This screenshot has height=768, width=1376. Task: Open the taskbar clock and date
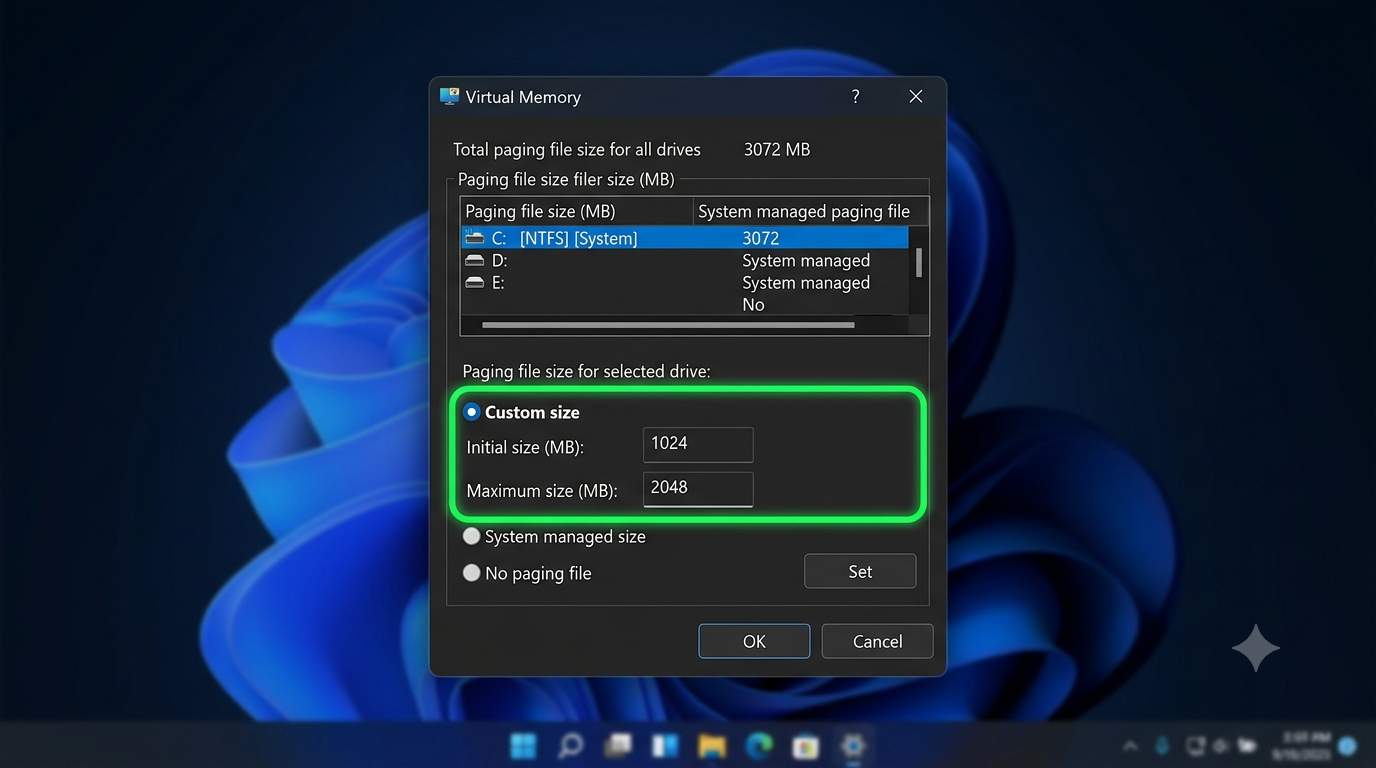[x=1300, y=745]
